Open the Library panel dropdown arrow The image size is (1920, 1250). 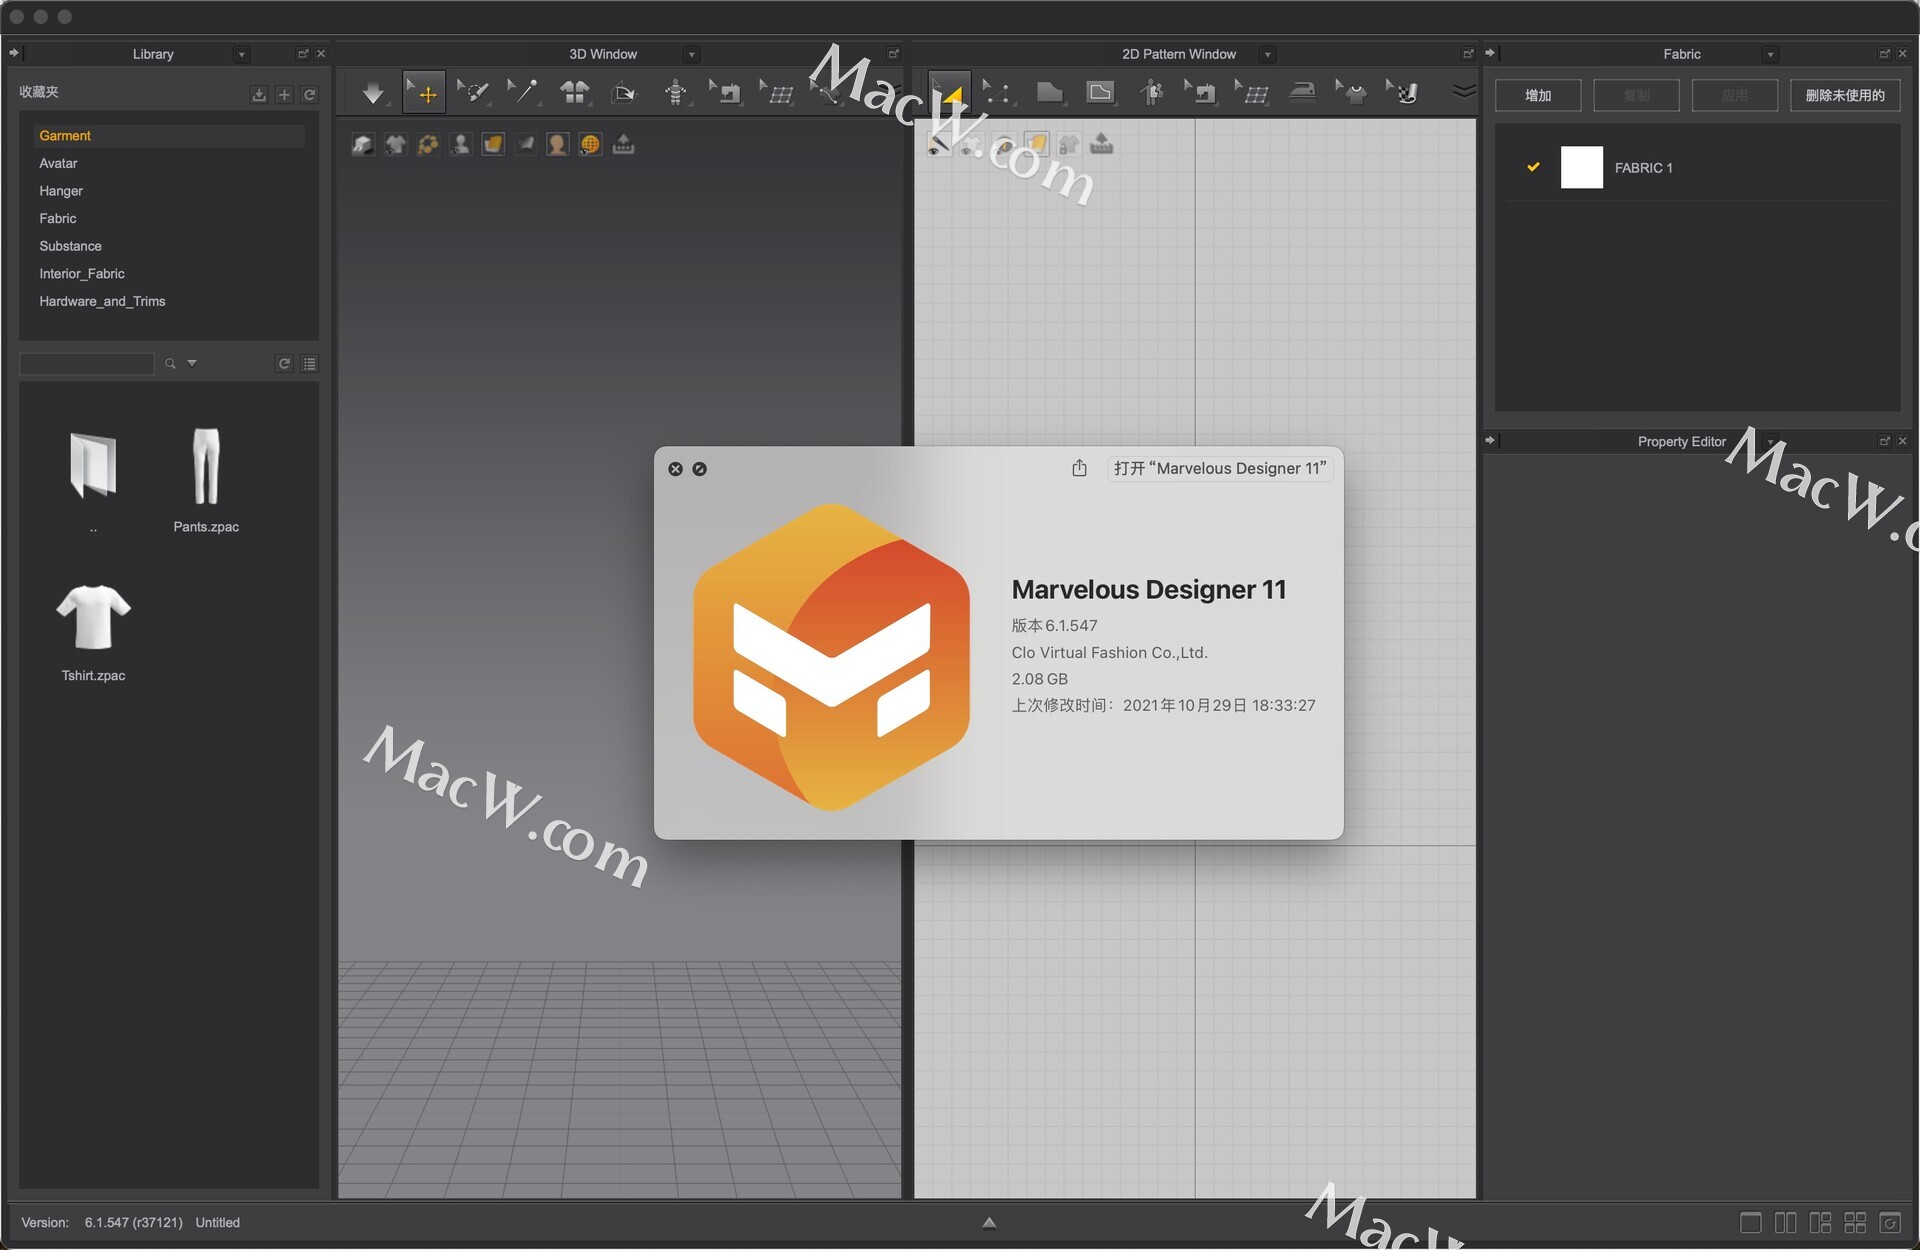click(241, 54)
